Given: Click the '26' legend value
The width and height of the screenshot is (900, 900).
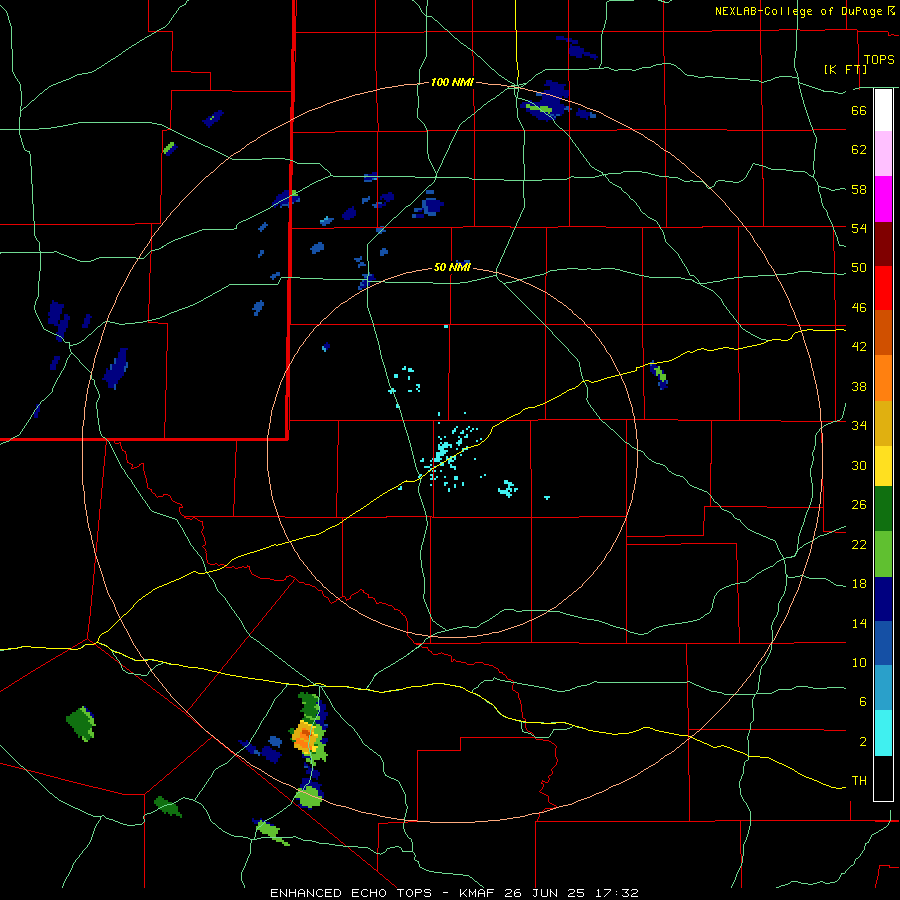Looking at the screenshot, I should (859, 505).
